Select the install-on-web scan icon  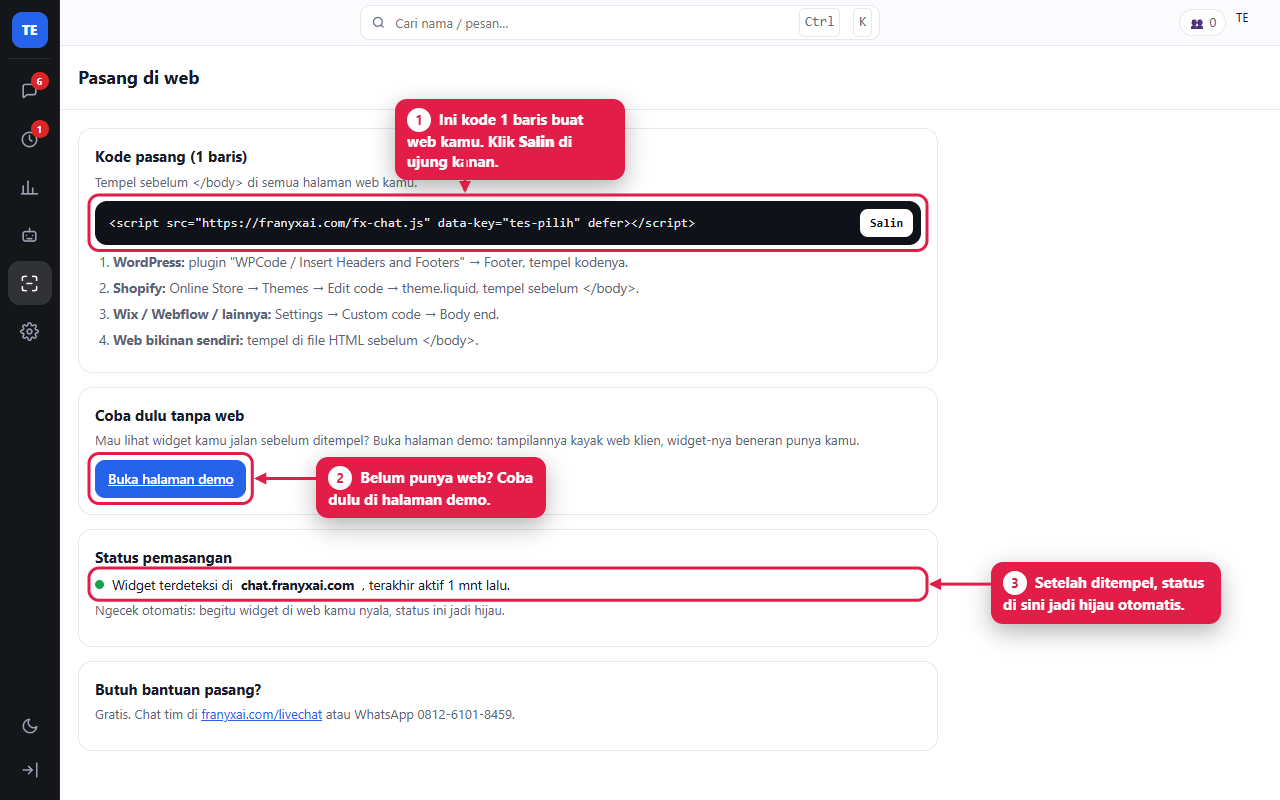point(30,283)
